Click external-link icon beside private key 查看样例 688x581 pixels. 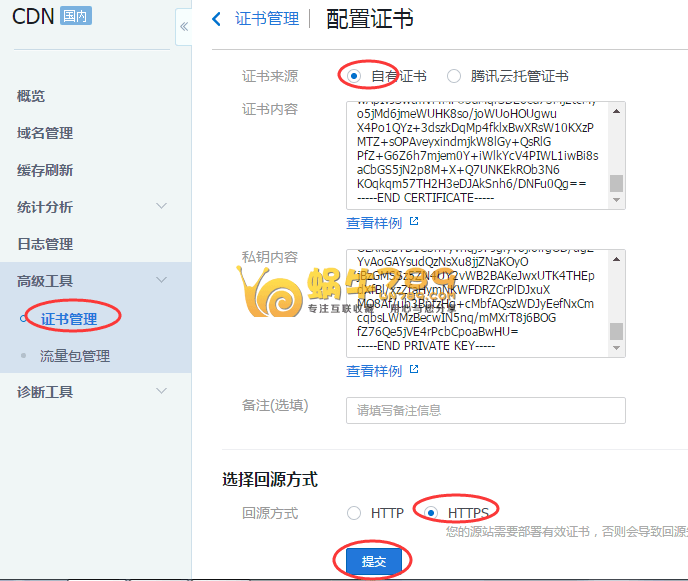[414, 369]
